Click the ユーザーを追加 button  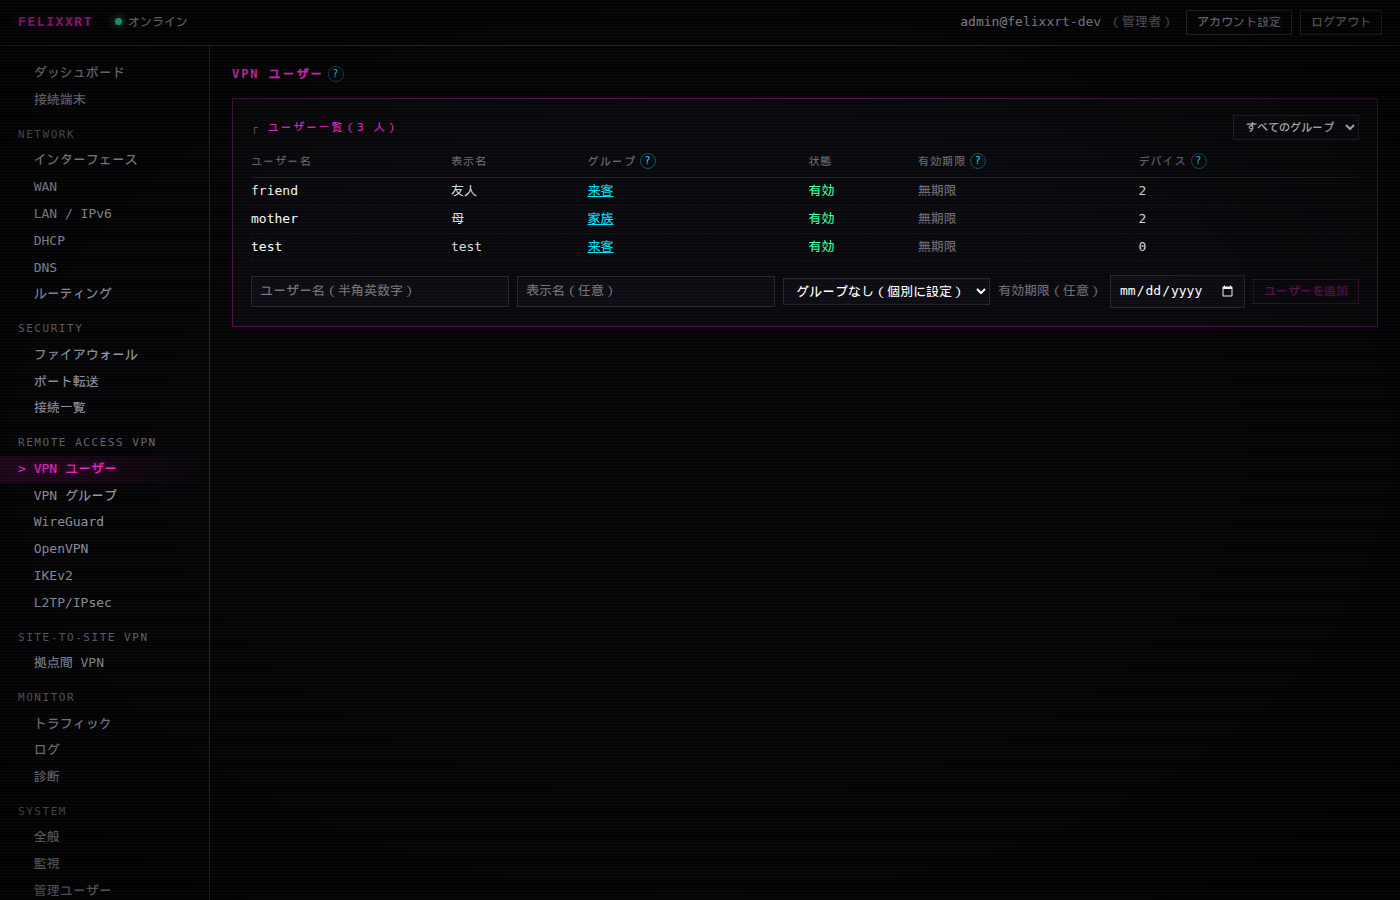[x=1306, y=291]
